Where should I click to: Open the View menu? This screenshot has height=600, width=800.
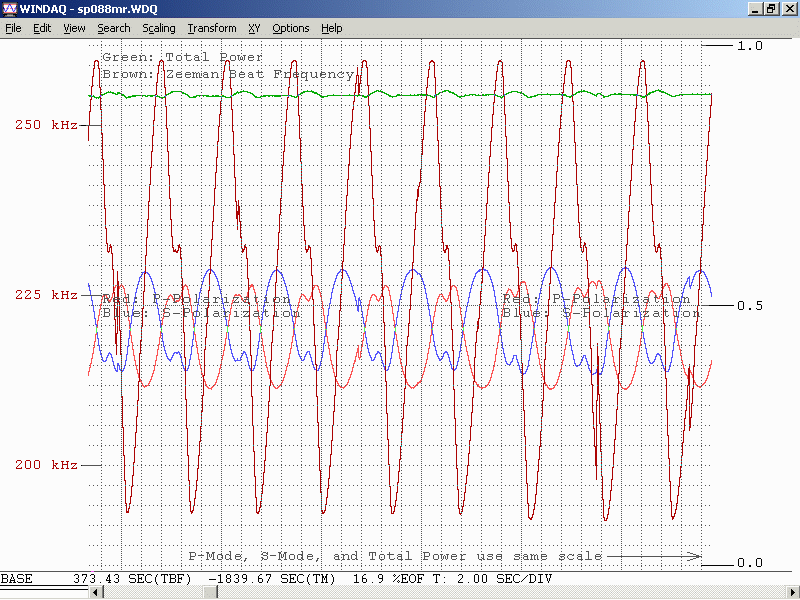(x=74, y=28)
